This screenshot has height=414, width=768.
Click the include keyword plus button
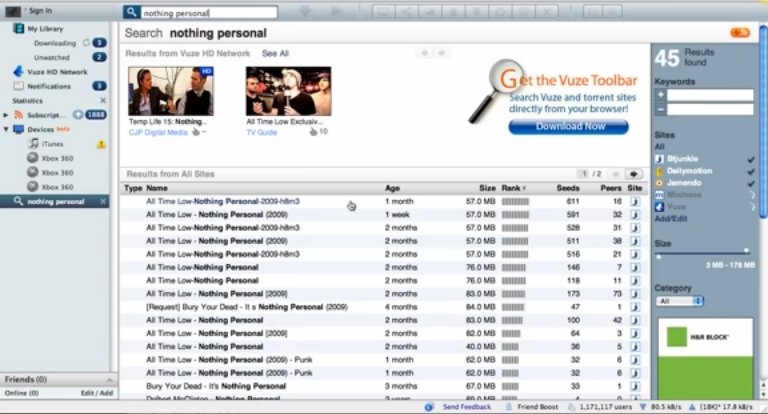(x=660, y=95)
